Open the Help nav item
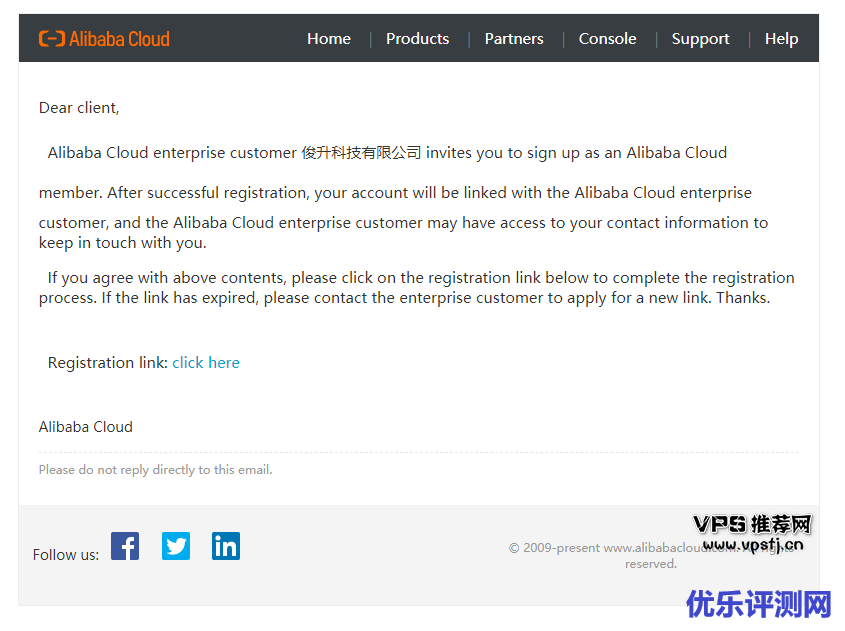Viewport: 845px width, 631px height. (x=781, y=39)
